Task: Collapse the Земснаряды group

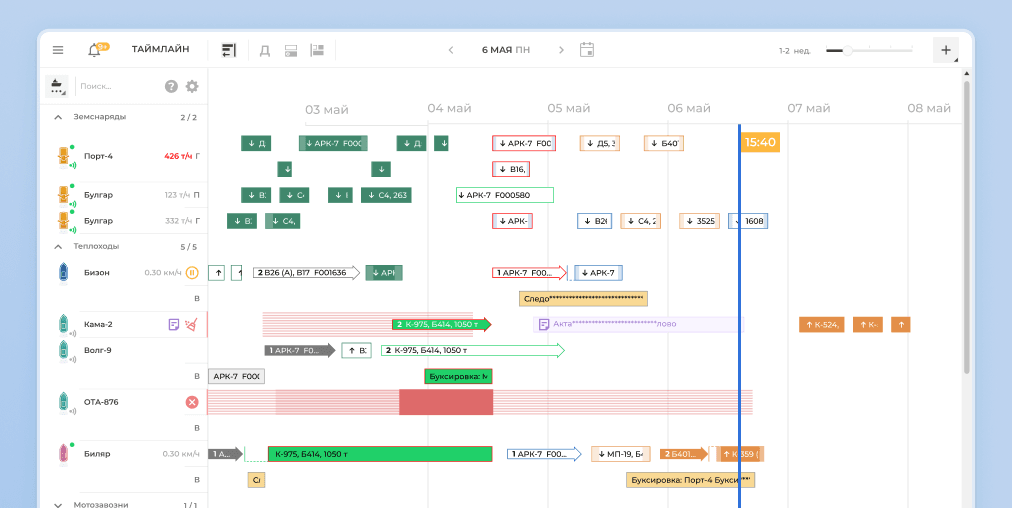Action: [x=58, y=117]
